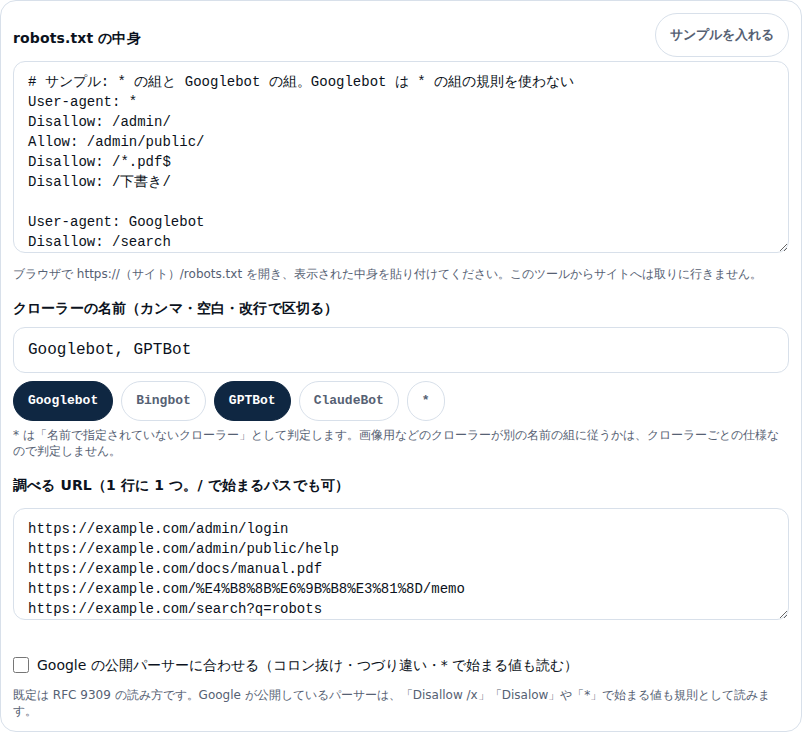802x732 pixels.
Task: Toggle the Googlebot chip
Action: tap(63, 401)
